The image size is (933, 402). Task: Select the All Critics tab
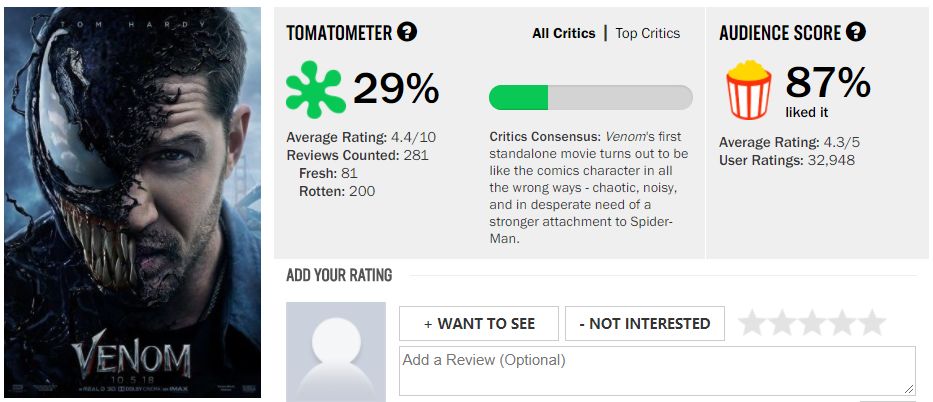(563, 33)
